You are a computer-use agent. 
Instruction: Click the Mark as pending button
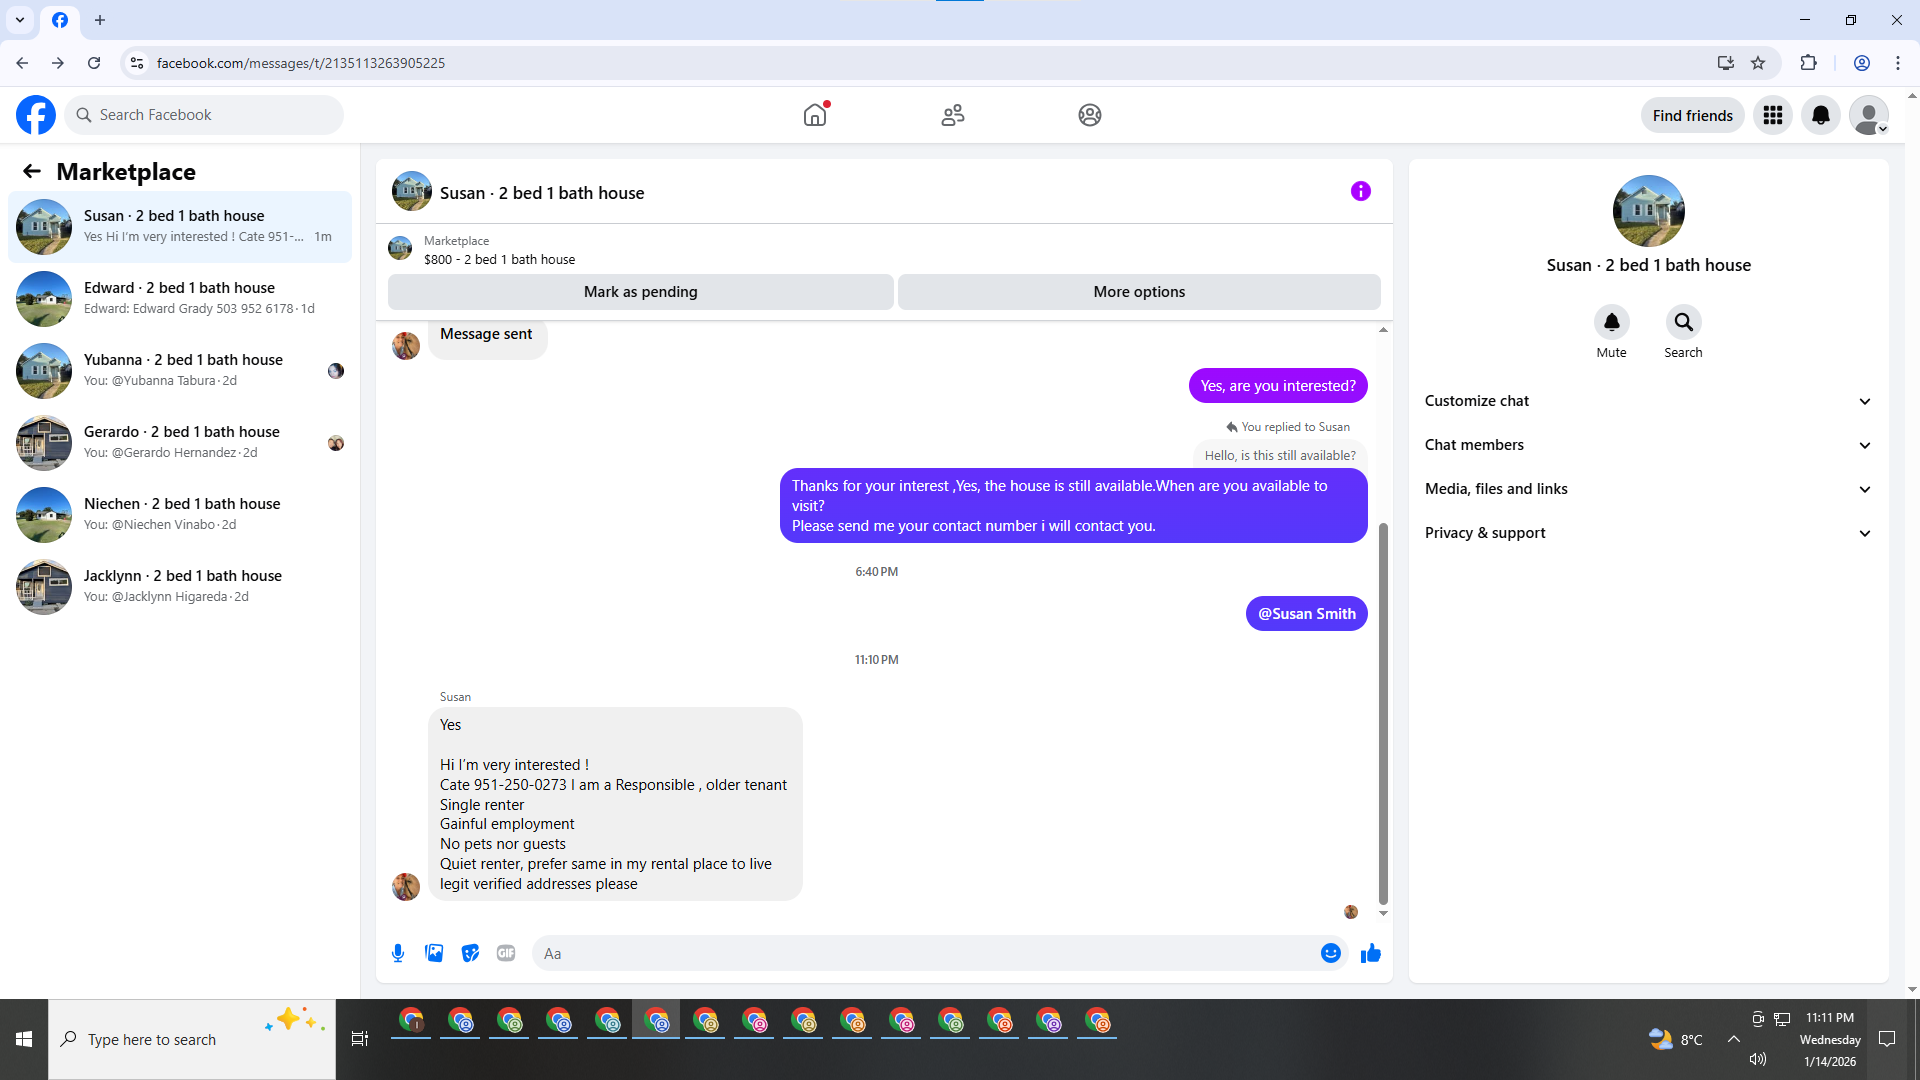[640, 292]
